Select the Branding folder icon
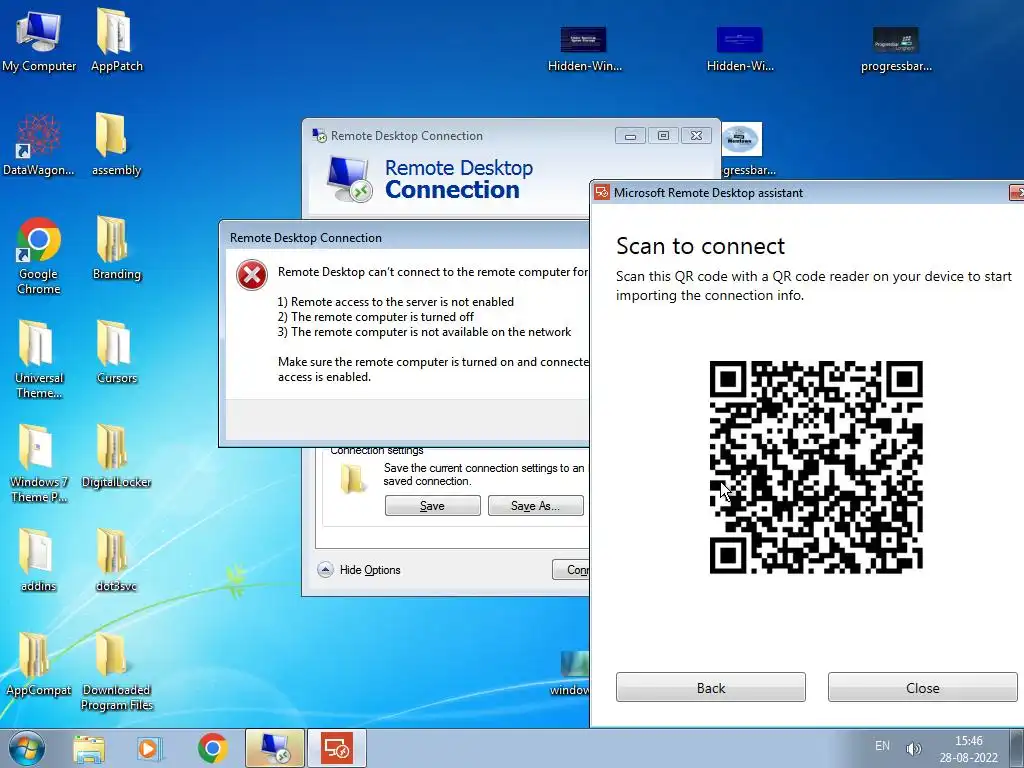This screenshot has width=1024, height=768. coord(116,249)
